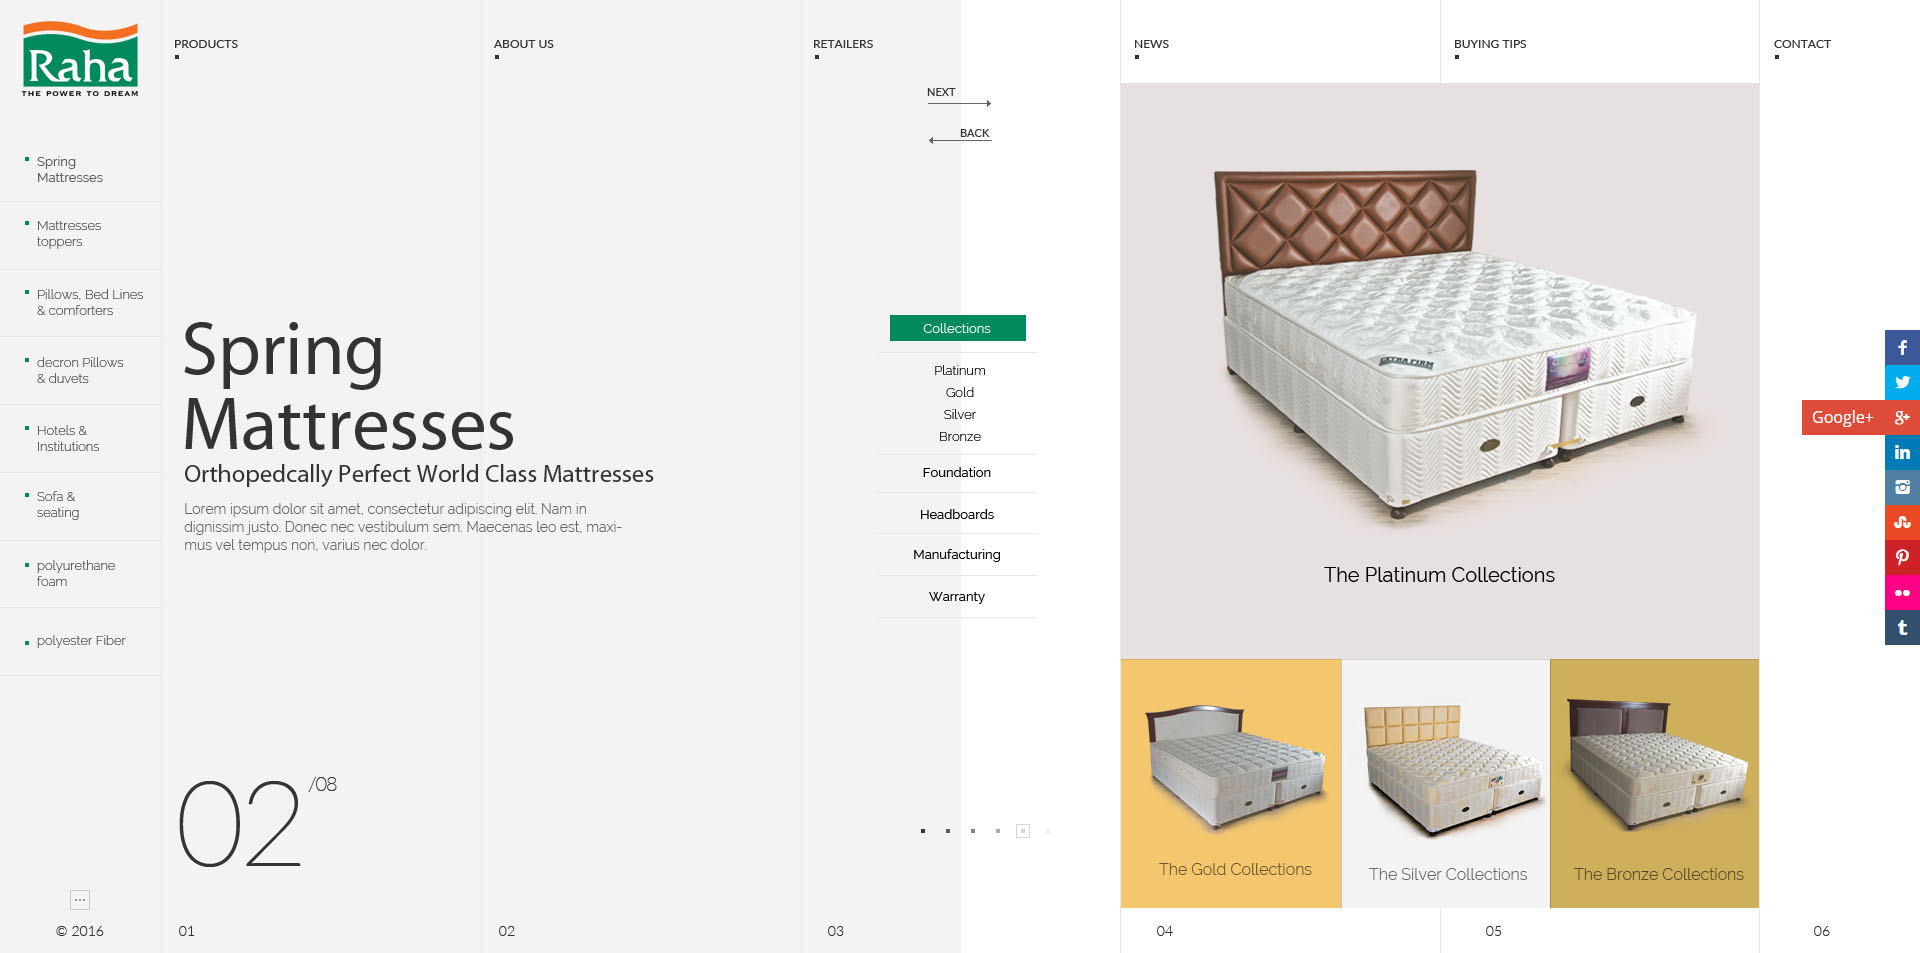Screen dimensions: 1920x953
Task: Open the Twitter social icon
Action: point(1902,382)
